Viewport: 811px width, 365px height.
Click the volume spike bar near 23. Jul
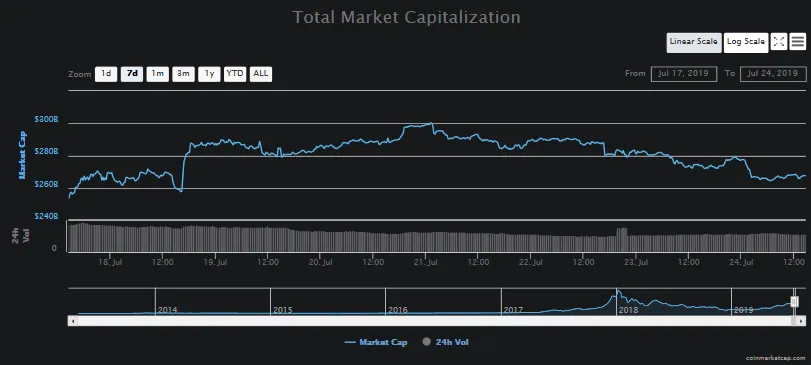coord(622,239)
